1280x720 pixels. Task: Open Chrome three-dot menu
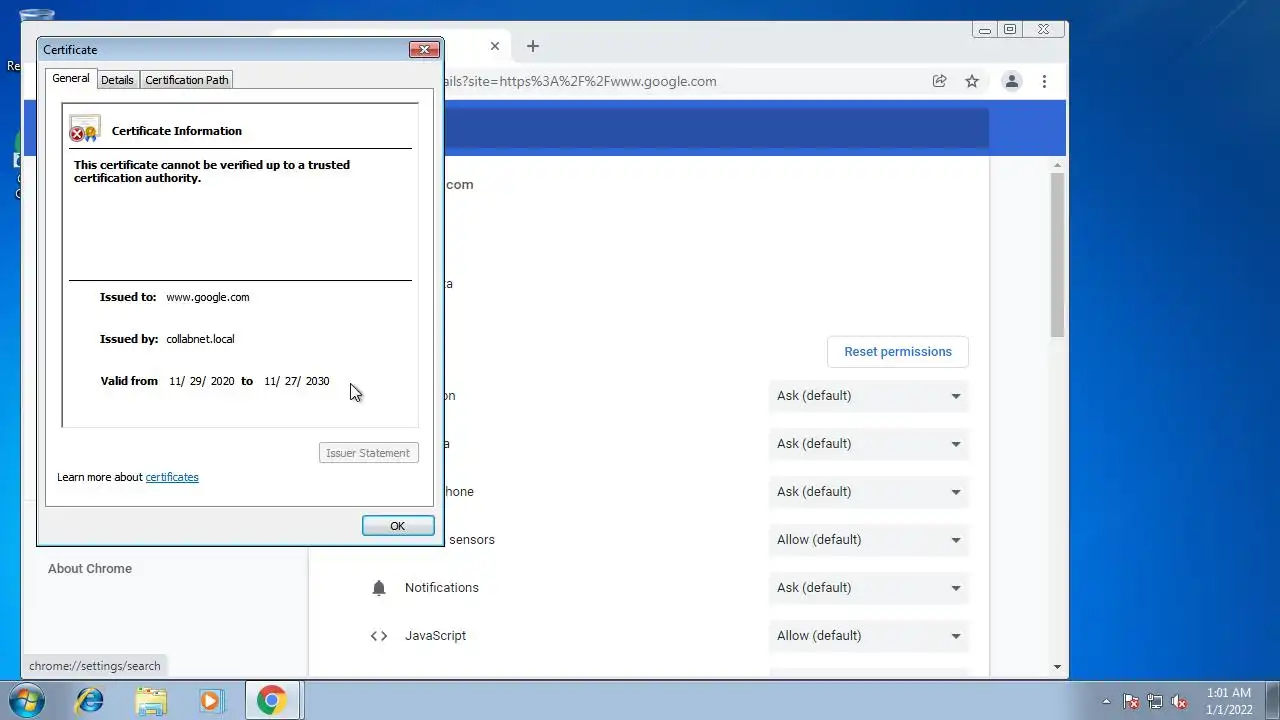[x=1044, y=81]
